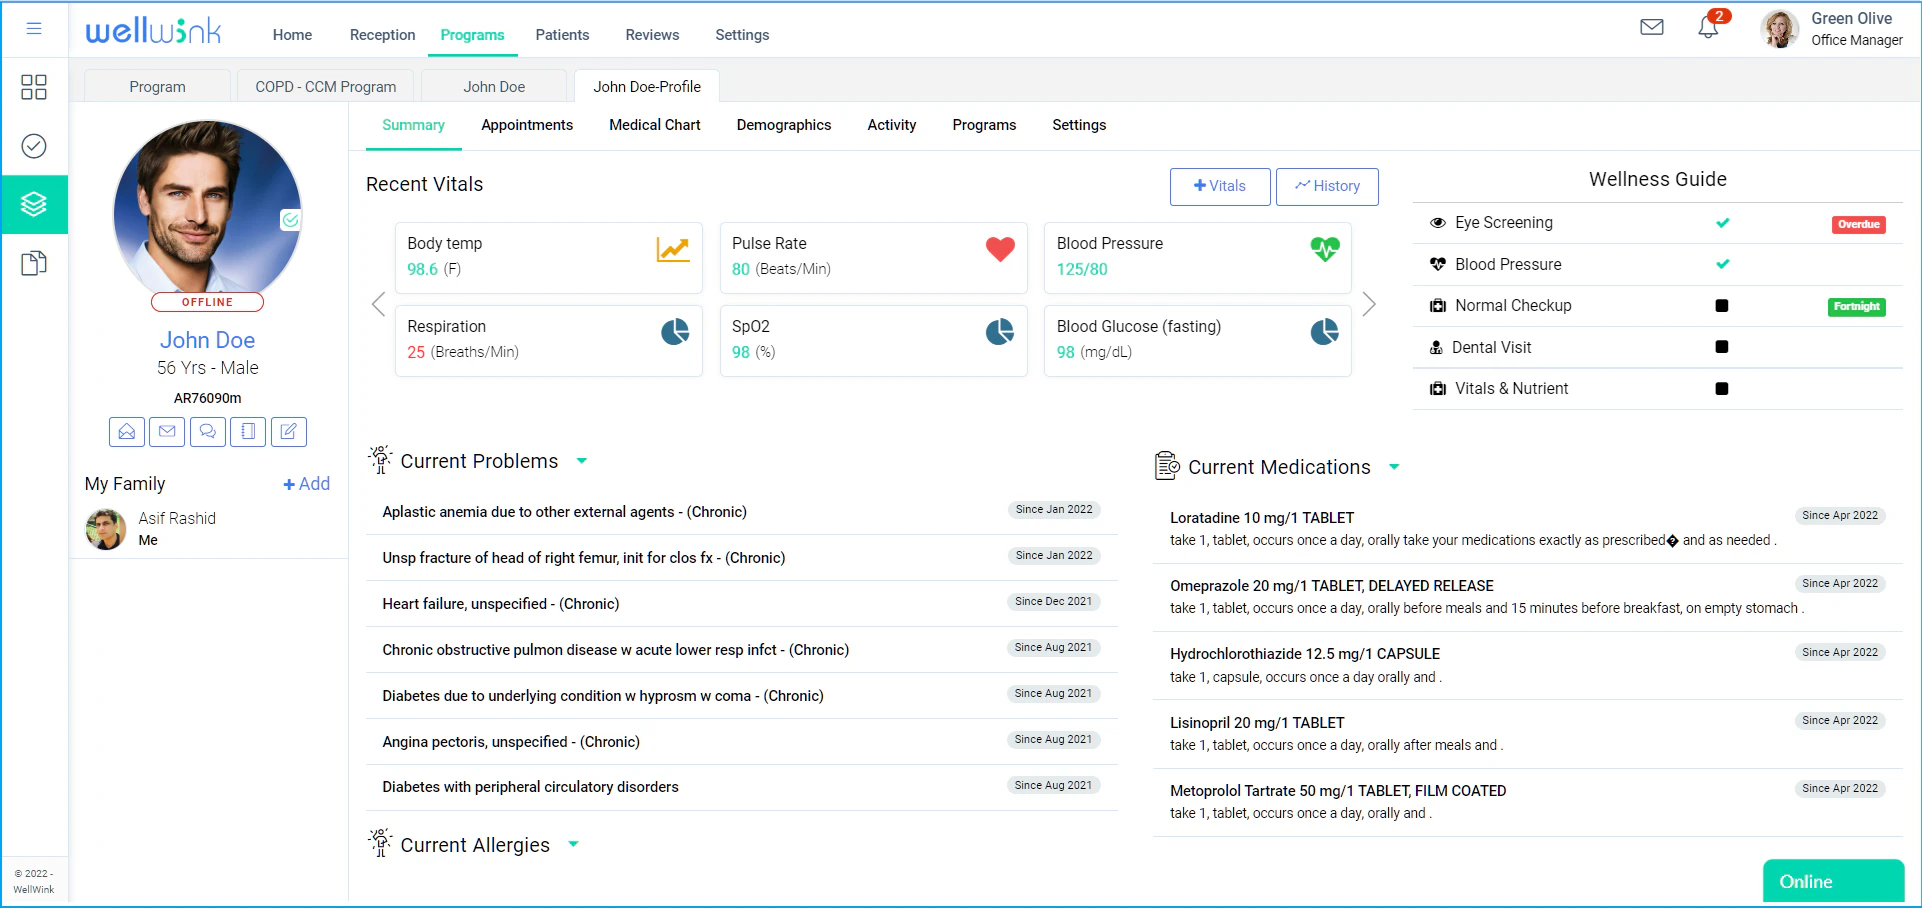Click the documents icon in left sidebar
Screen dimensions: 1922x908
click(x=33, y=262)
